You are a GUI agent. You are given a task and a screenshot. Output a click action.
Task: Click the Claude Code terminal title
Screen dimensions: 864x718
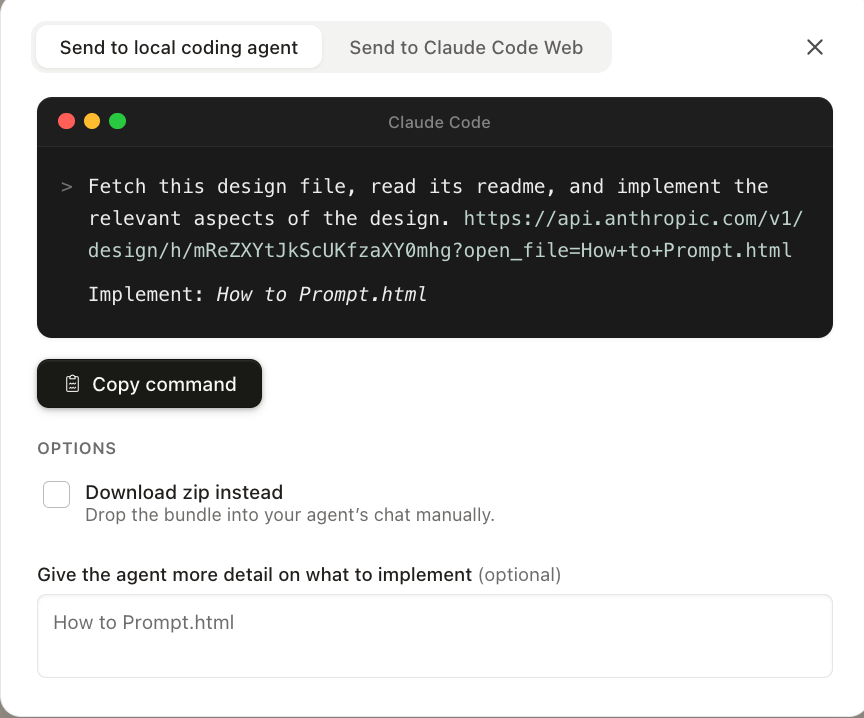click(x=439, y=122)
